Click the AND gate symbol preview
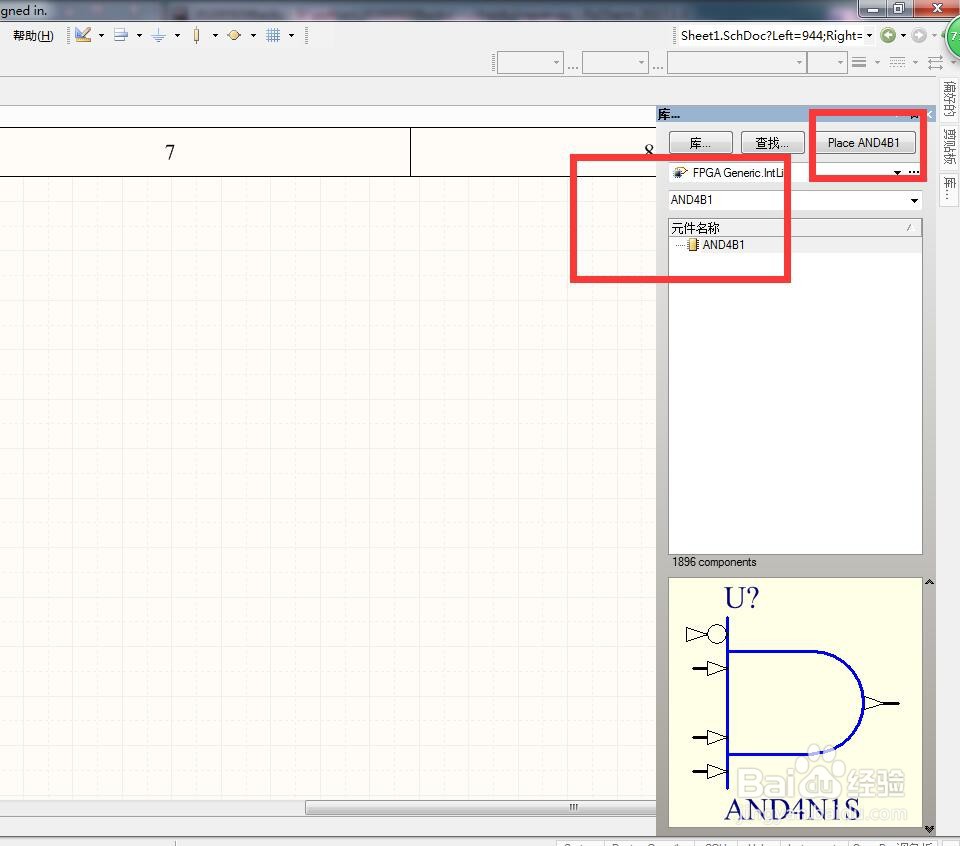960x846 pixels. [795, 702]
